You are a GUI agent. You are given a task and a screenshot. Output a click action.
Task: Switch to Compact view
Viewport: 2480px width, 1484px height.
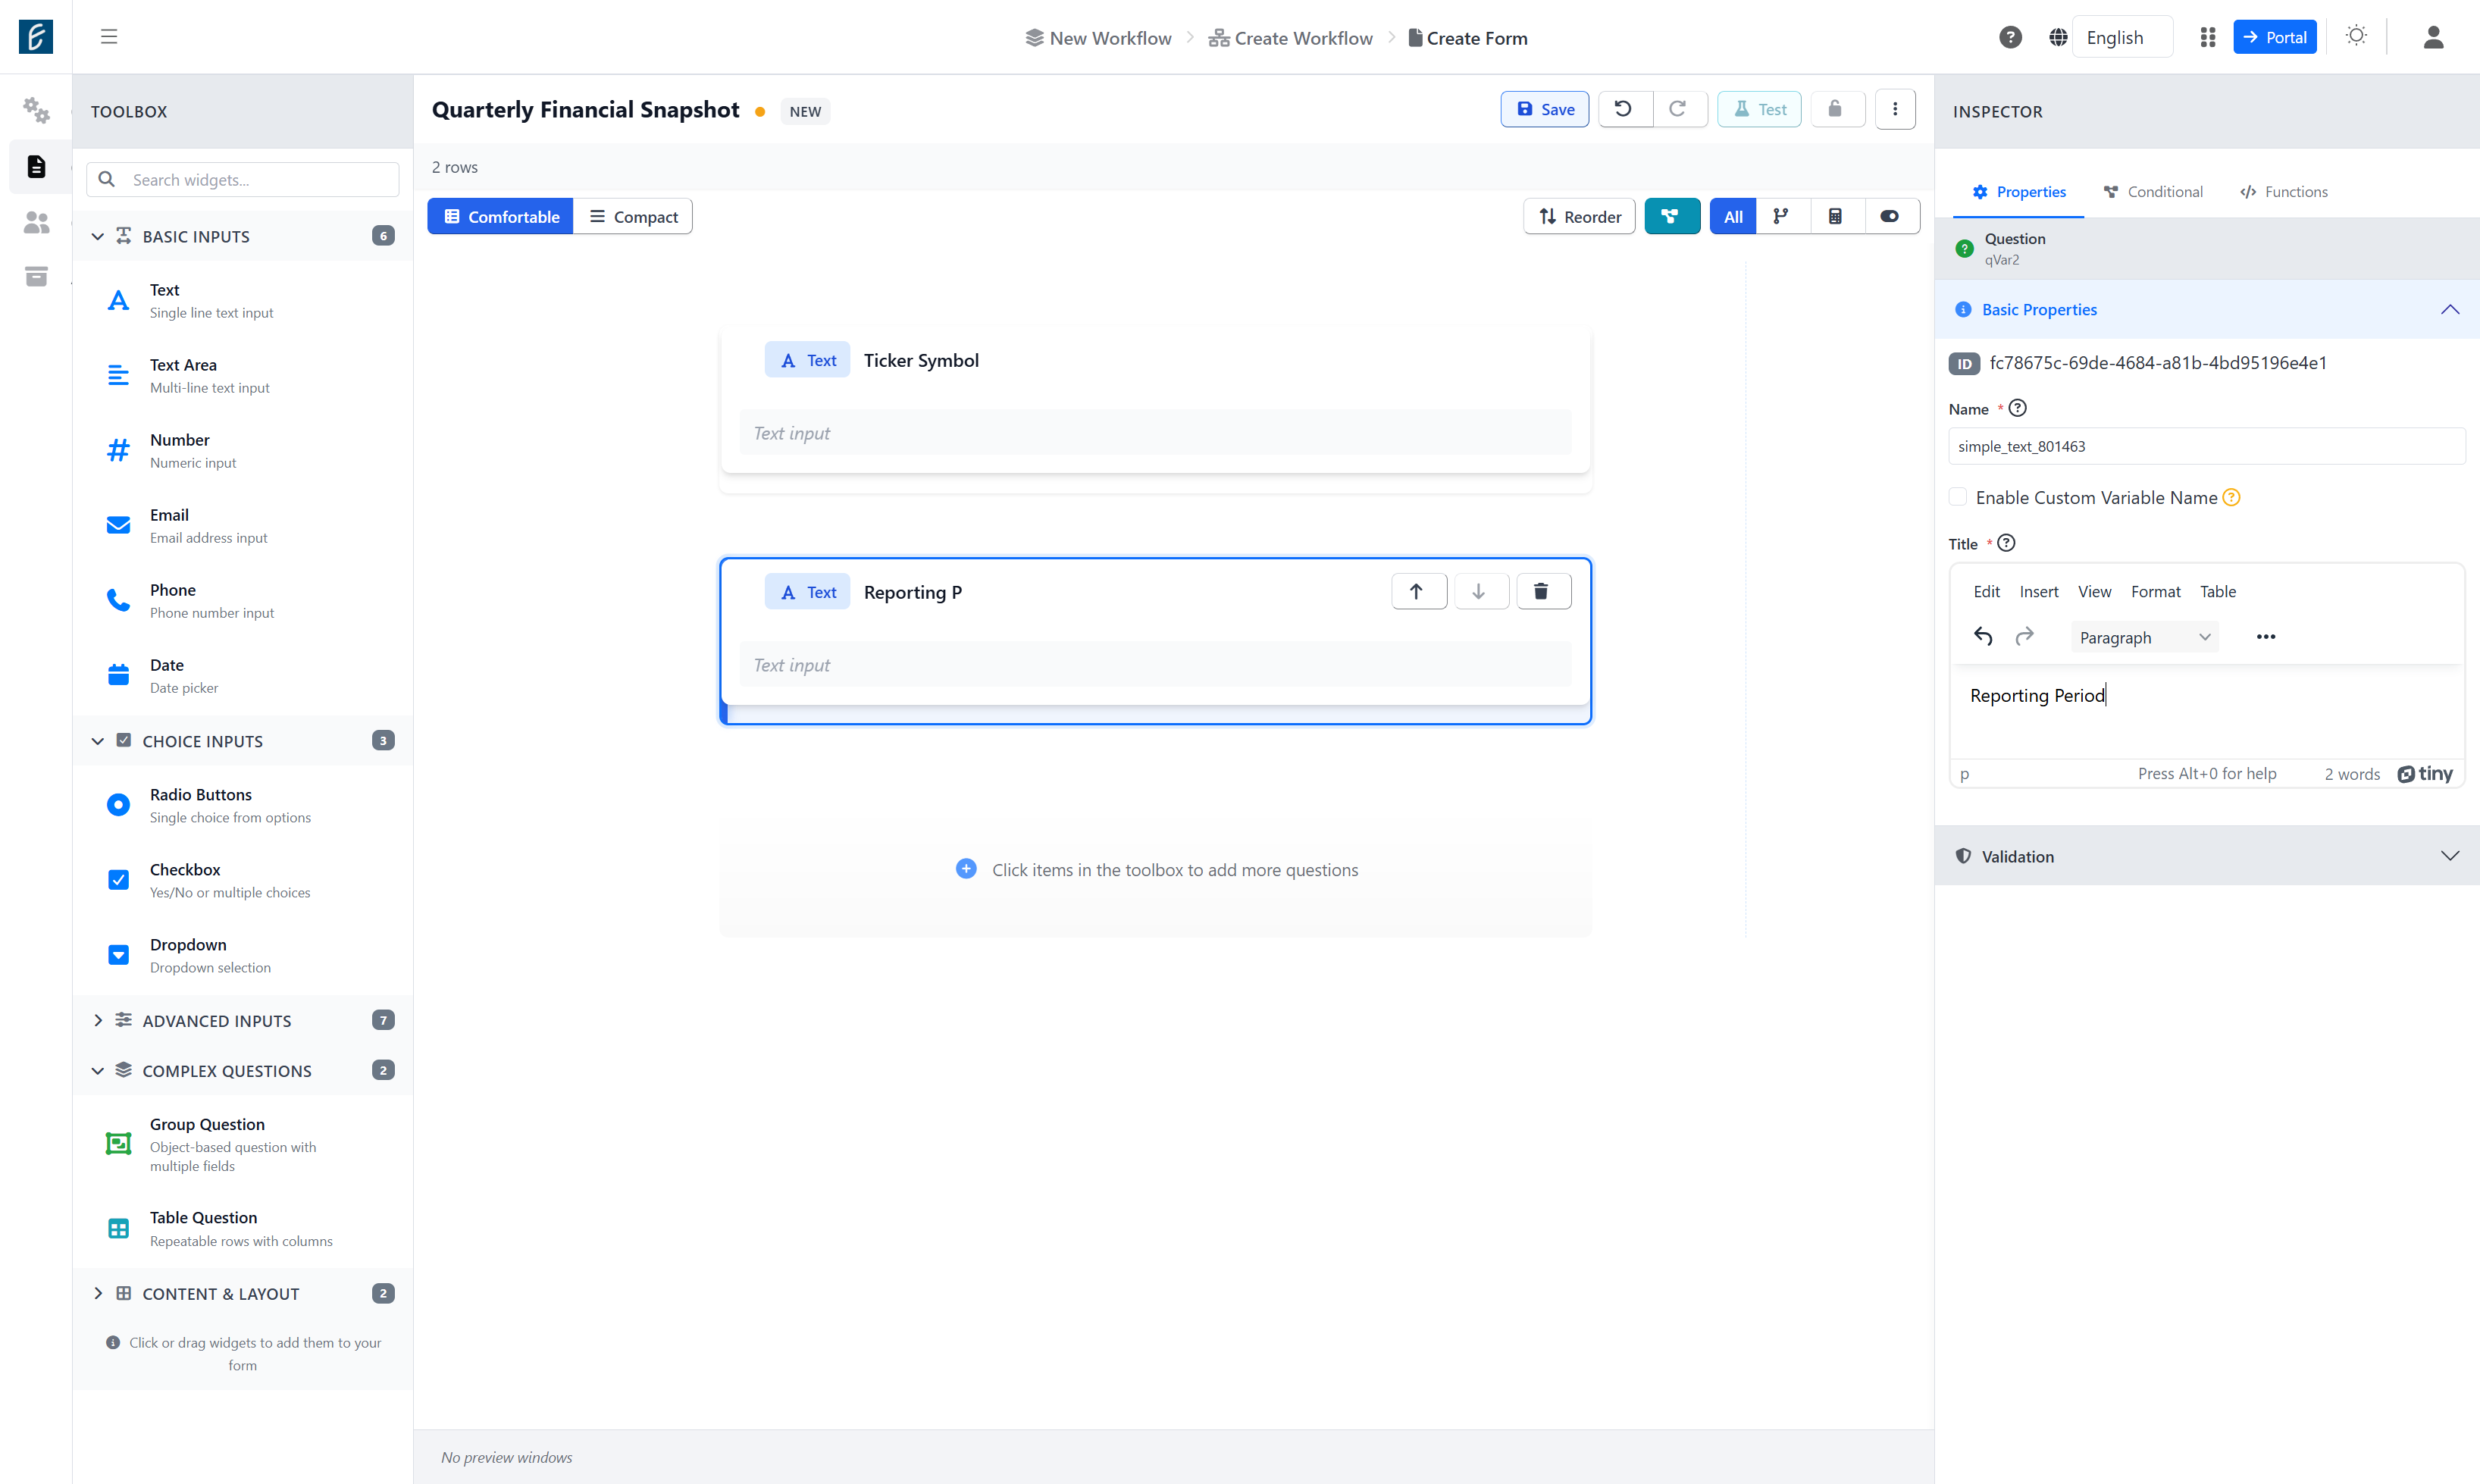click(x=632, y=216)
